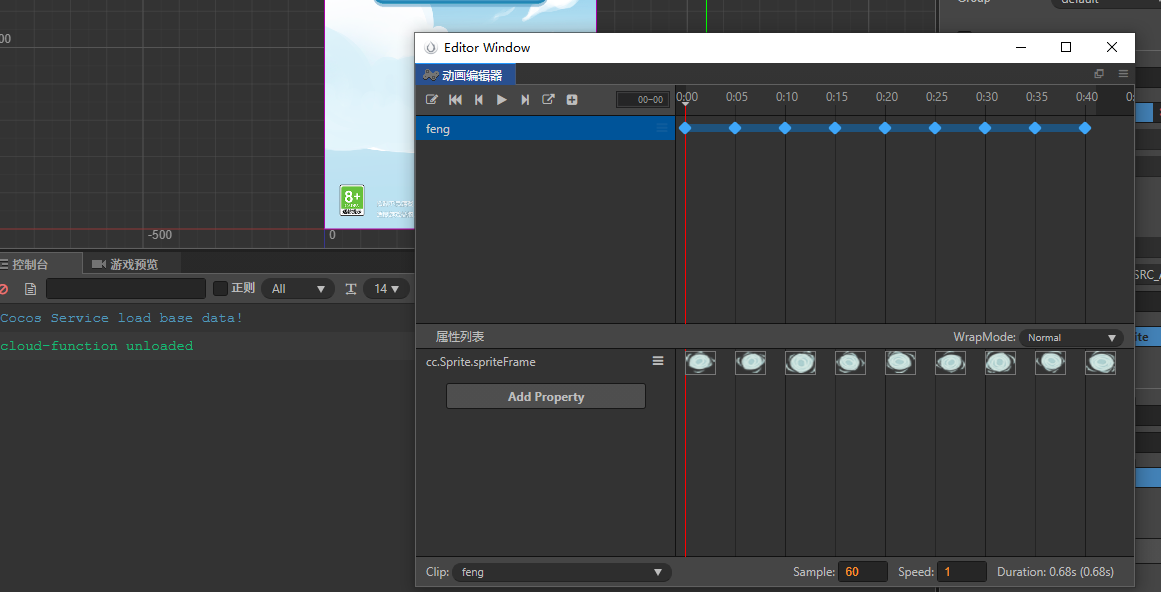Viewport: 1161px width, 592px height.
Task: Open the 14 font size dropdown
Action: point(387,289)
